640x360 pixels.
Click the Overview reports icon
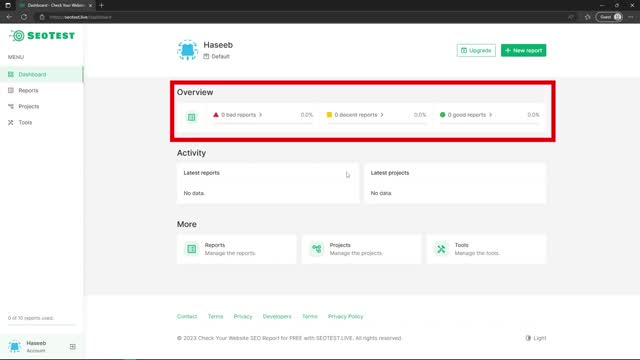191,117
